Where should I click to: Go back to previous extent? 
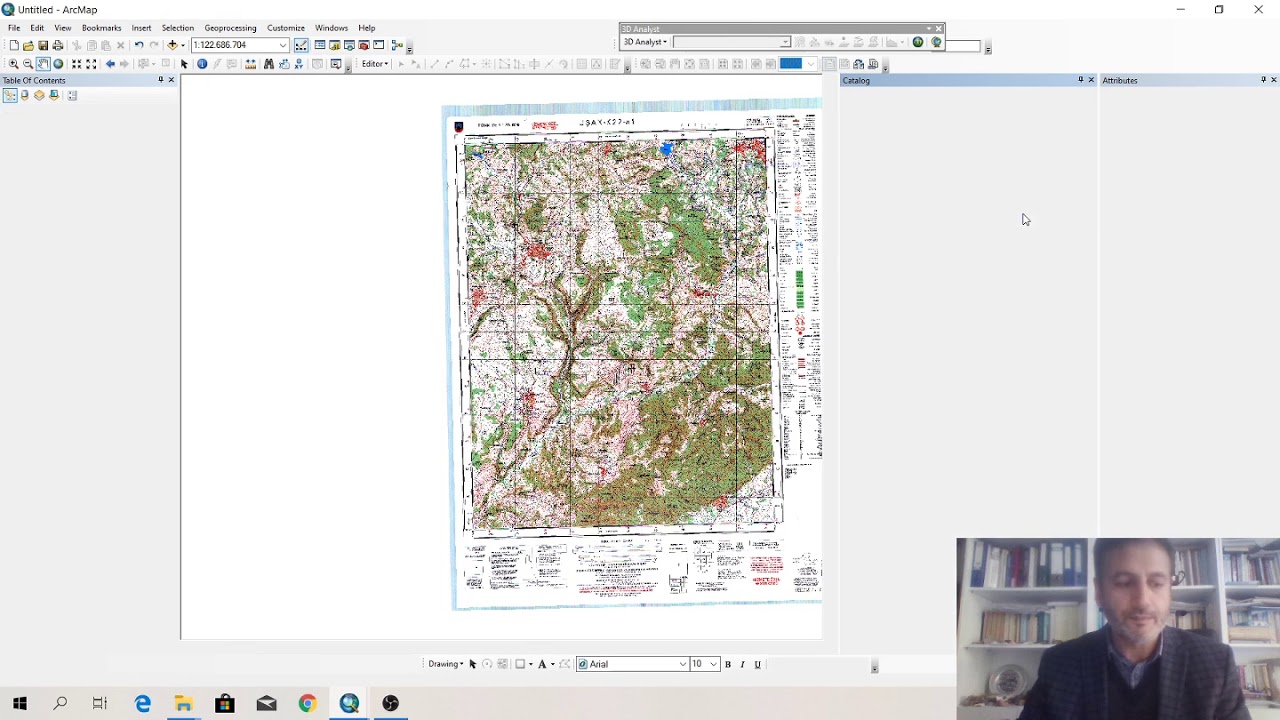110,64
